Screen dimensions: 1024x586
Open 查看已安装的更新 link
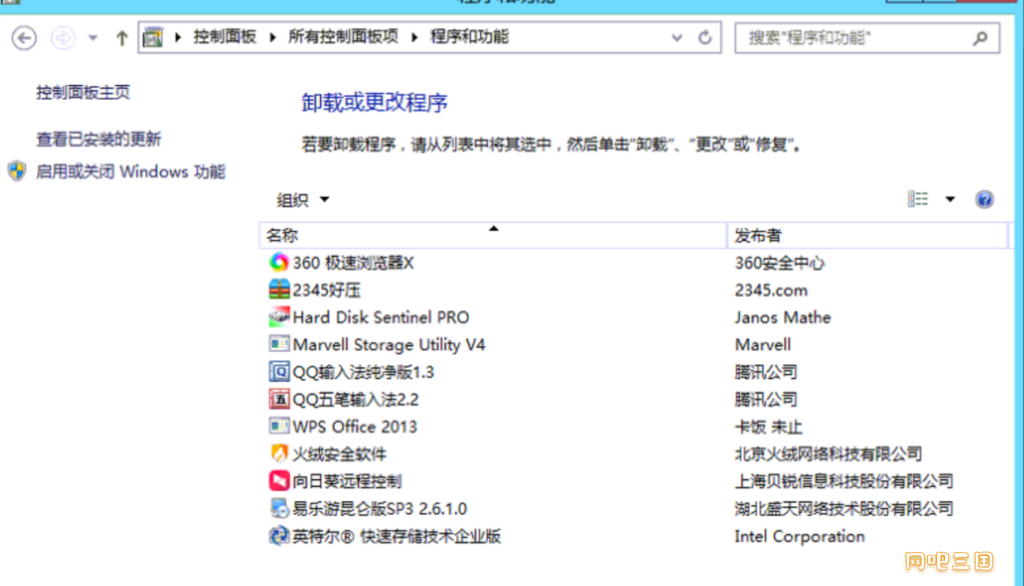(x=99, y=138)
